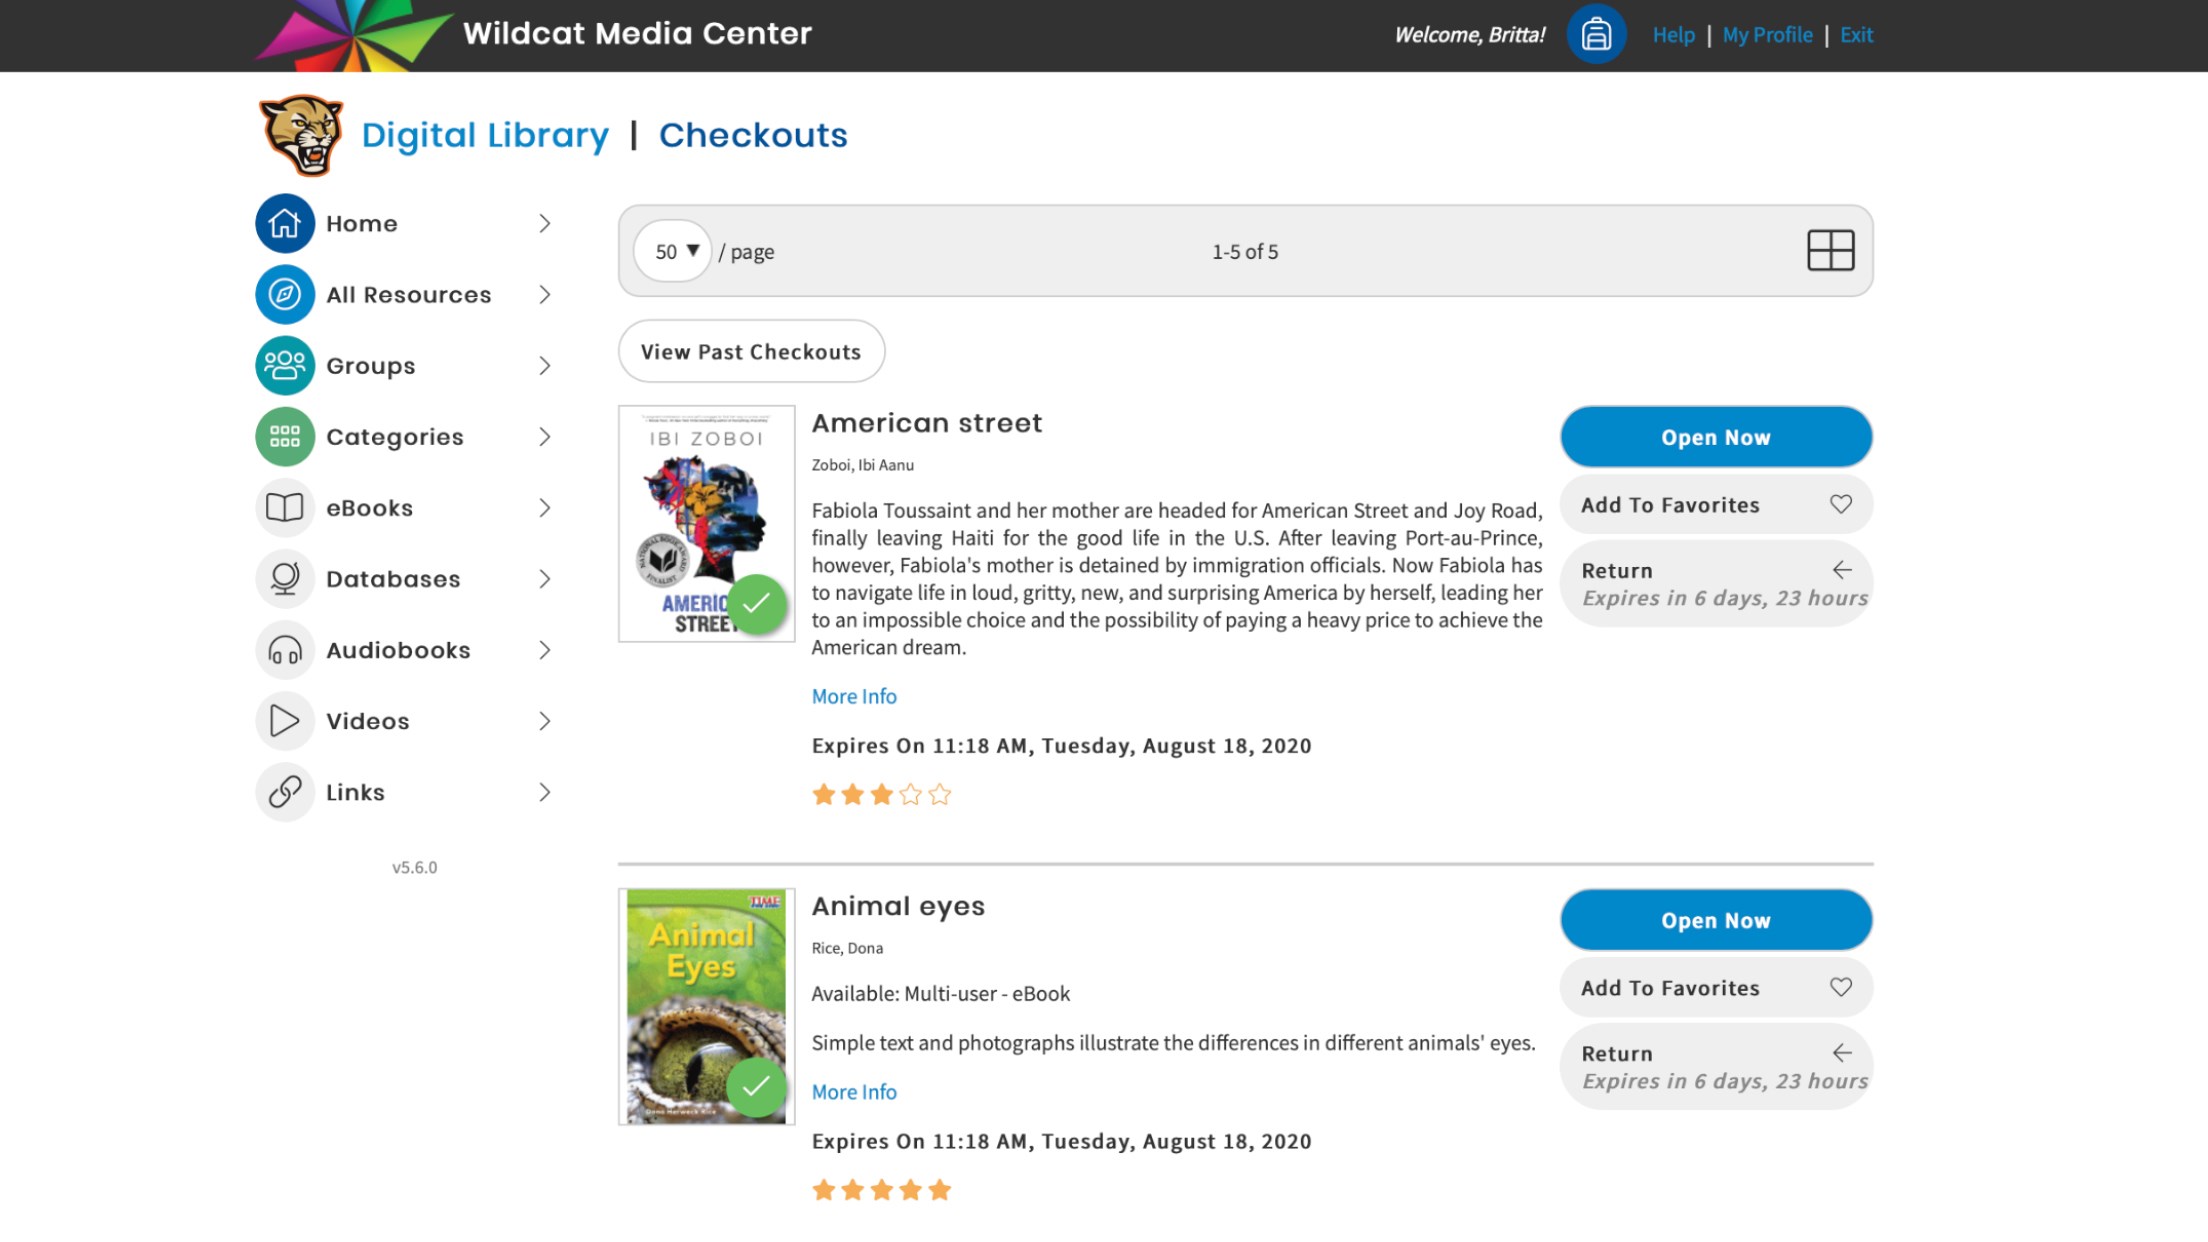Click the Videos play icon

[285, 721]
